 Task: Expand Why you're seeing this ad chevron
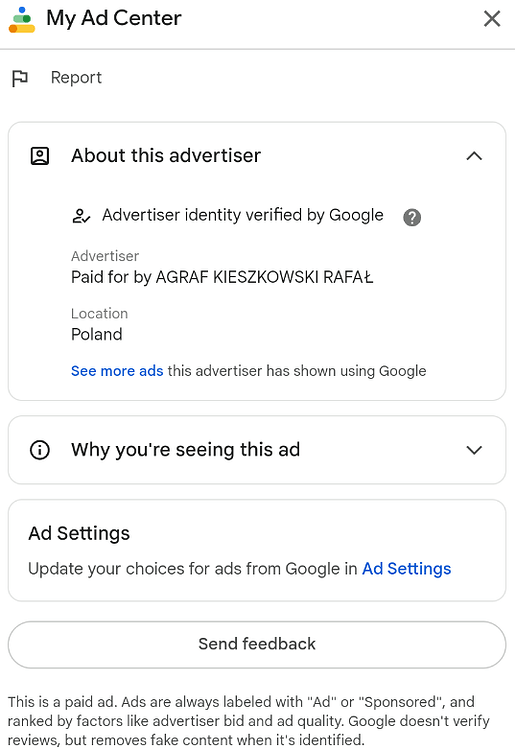pos(474,450)
